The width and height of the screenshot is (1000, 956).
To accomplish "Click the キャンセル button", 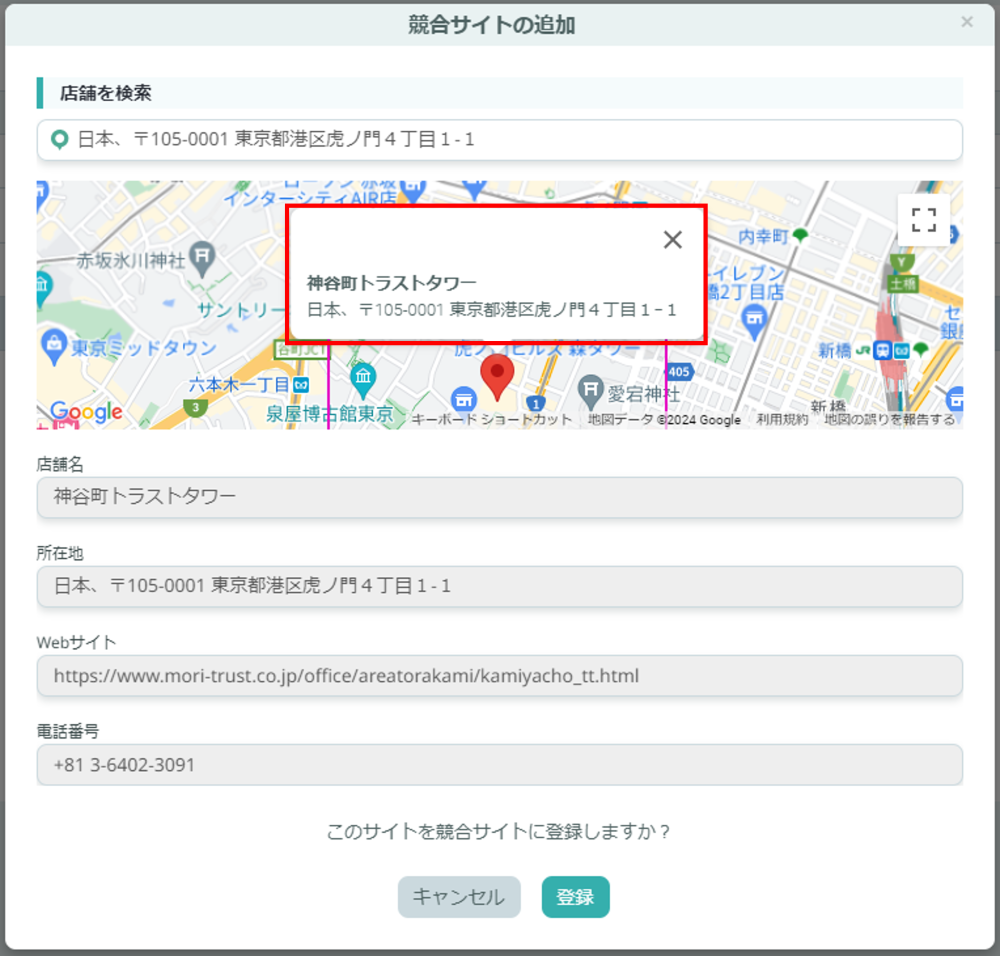I will click(x=459, y=897).
